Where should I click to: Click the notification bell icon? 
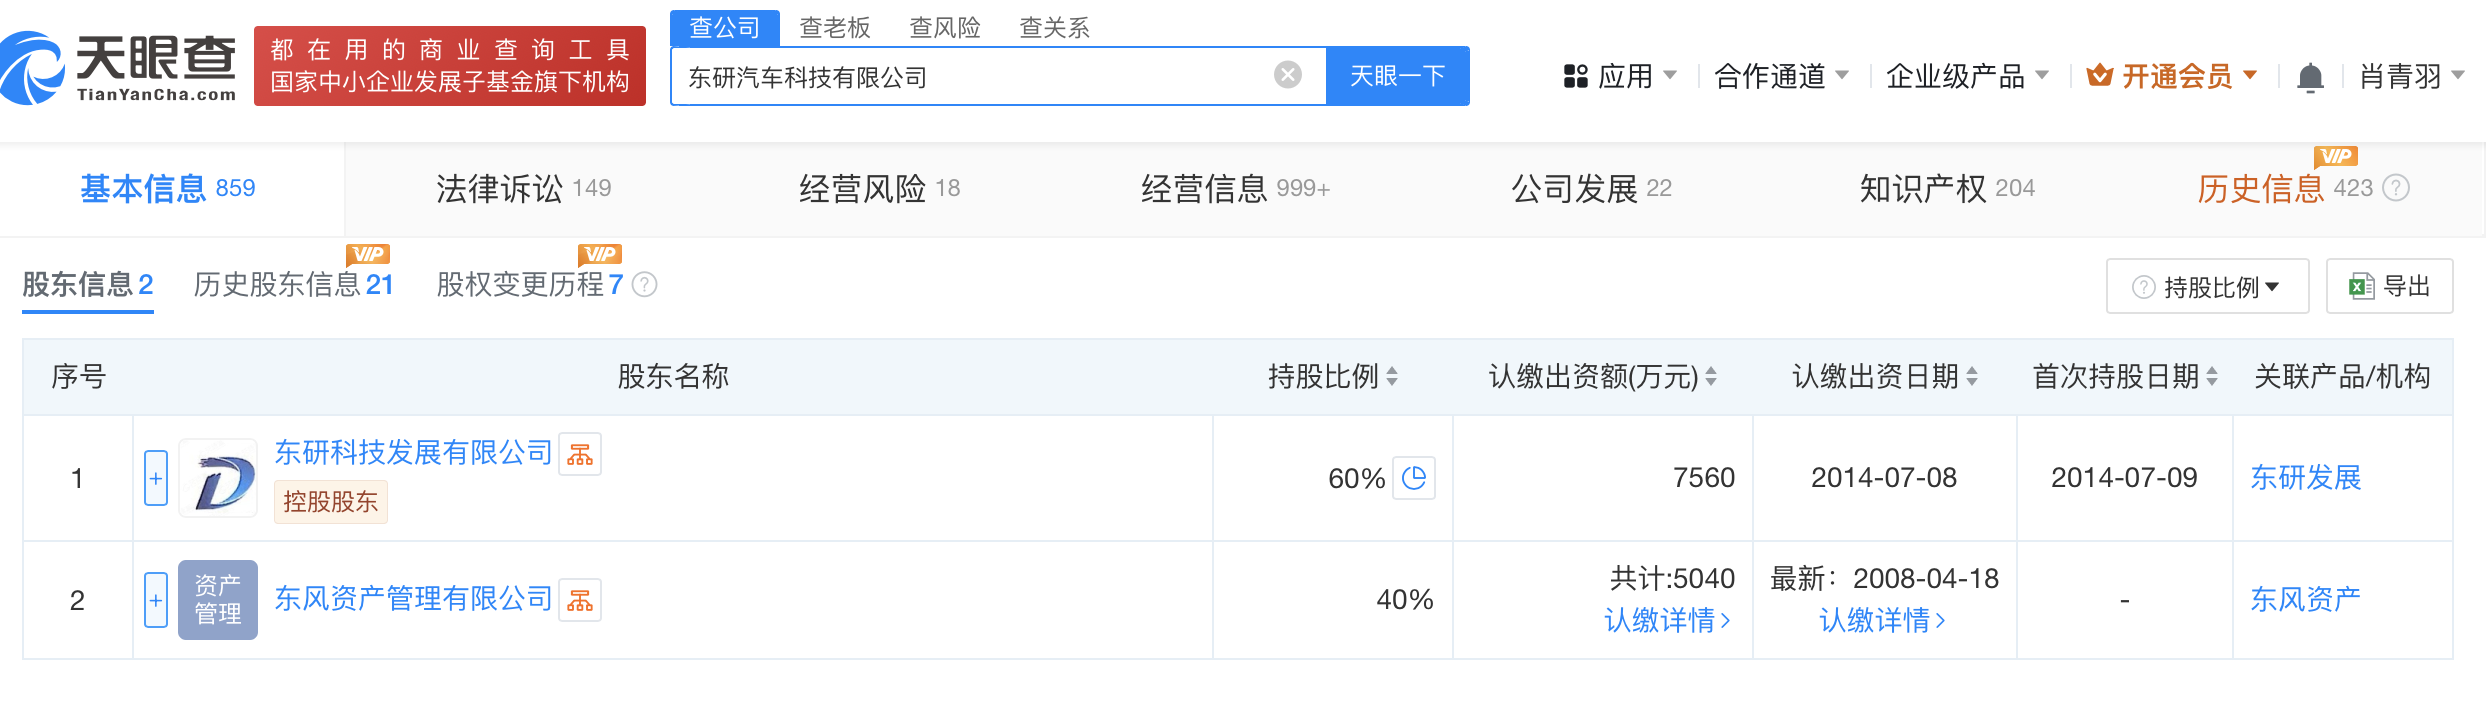pos(2310,77)
